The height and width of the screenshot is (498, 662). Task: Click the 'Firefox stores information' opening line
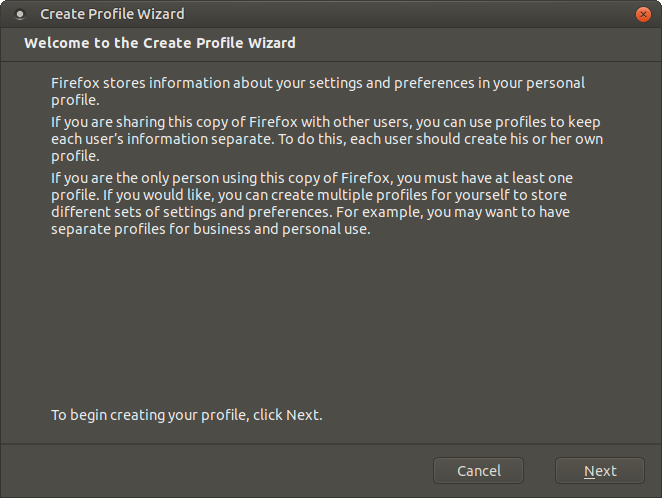tap(318, 83)
